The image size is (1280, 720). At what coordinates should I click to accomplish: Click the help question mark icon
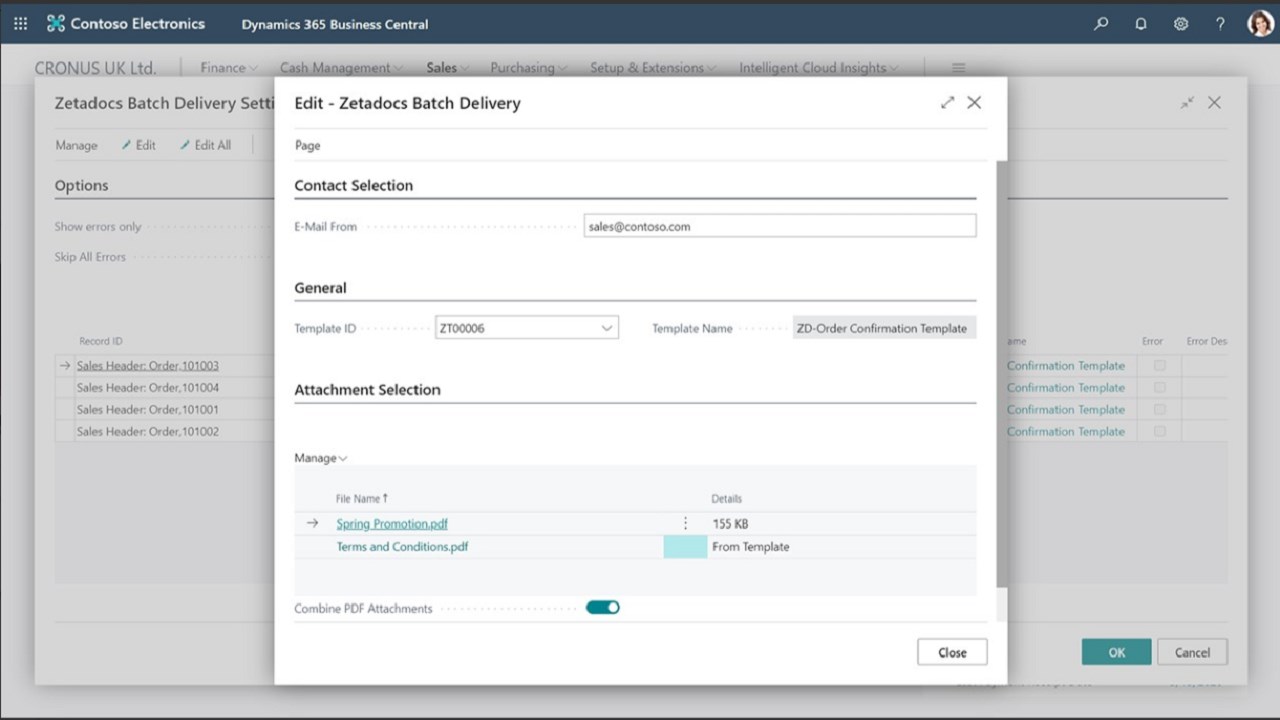coord(1220,23)
